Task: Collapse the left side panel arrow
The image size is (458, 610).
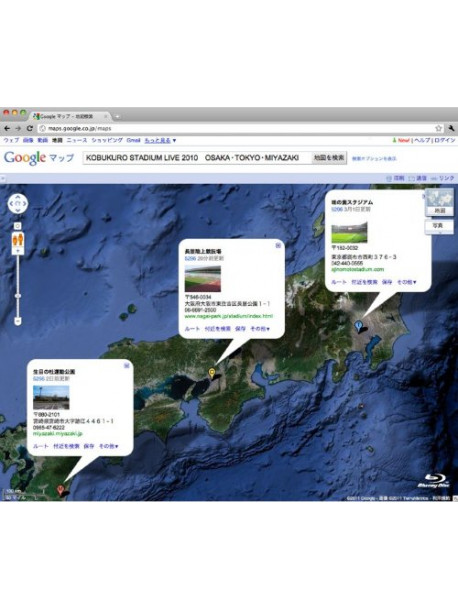Action: tap(2, 179)
